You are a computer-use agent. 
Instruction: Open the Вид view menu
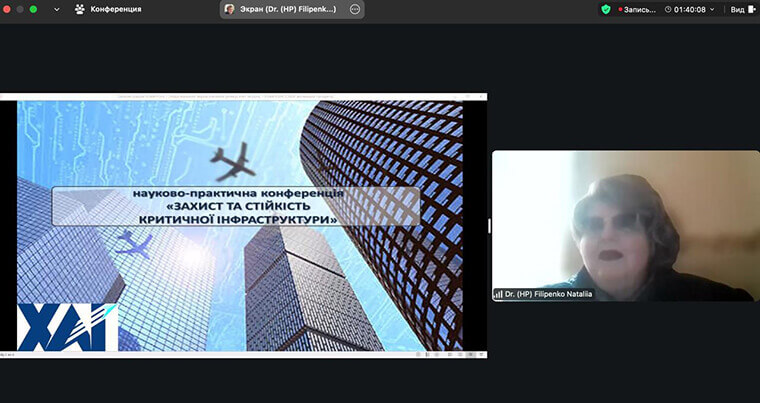pos(737,9)
